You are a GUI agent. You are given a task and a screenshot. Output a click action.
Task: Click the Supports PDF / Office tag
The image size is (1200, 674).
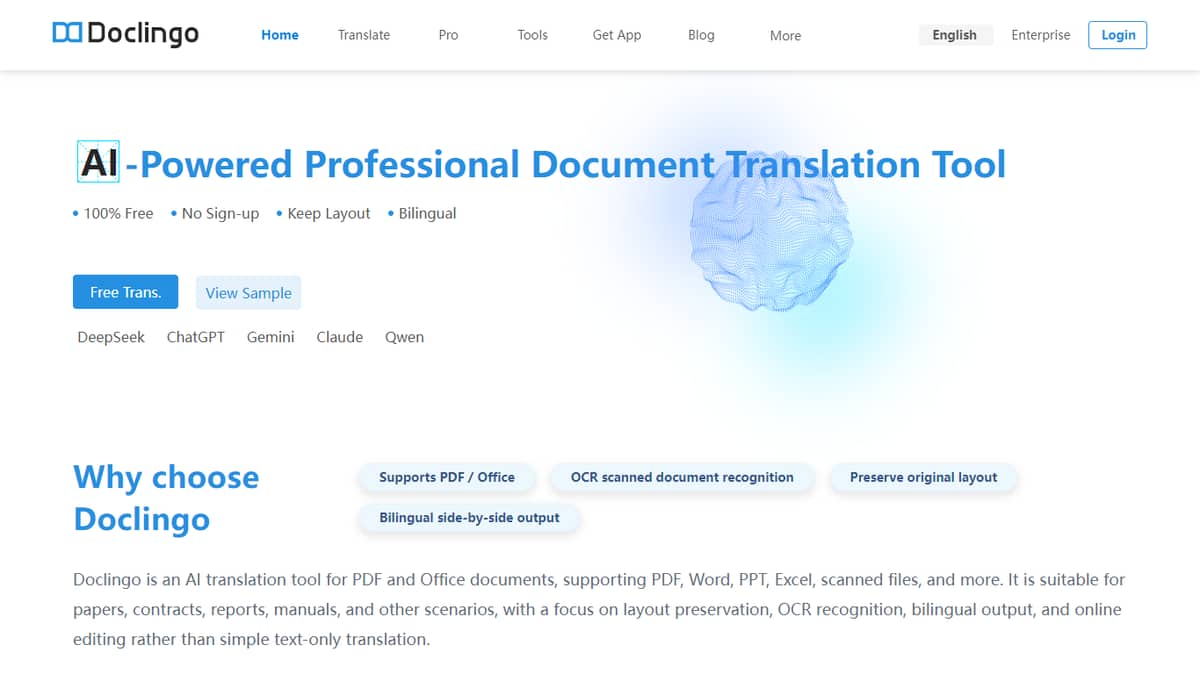coord(447,478)
